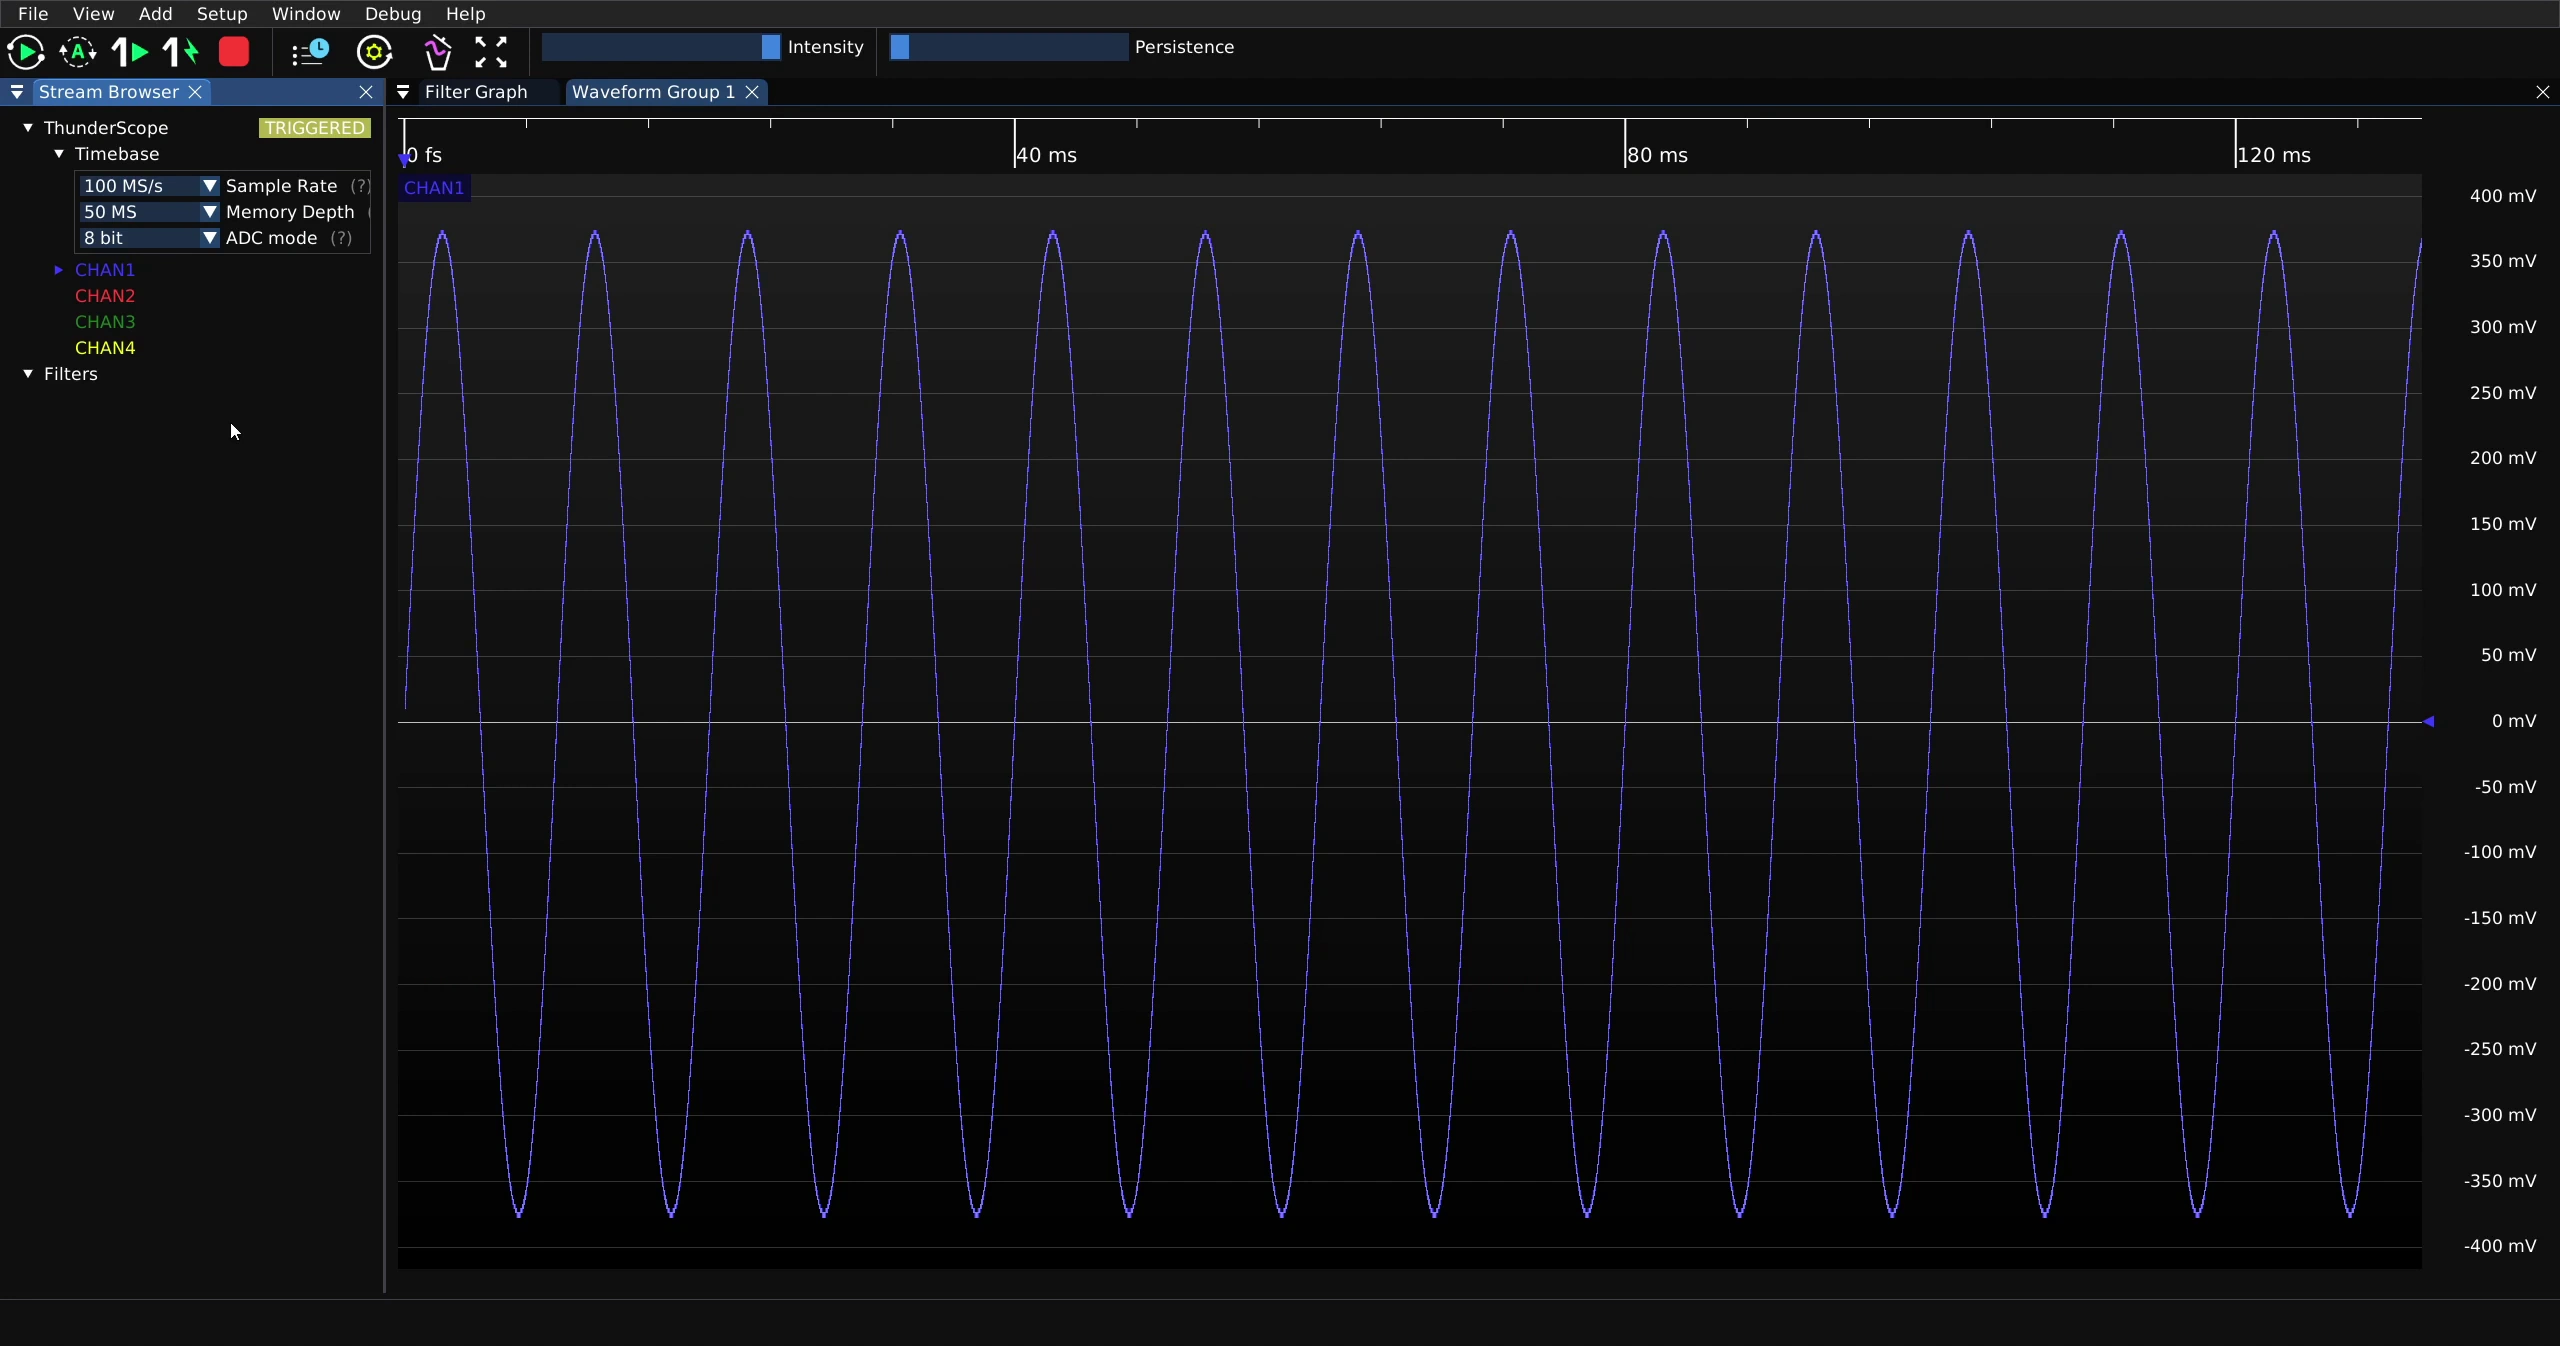Clear waveform sweeps trash icon
This screenshot has height=1346, width=2560.
437,52
